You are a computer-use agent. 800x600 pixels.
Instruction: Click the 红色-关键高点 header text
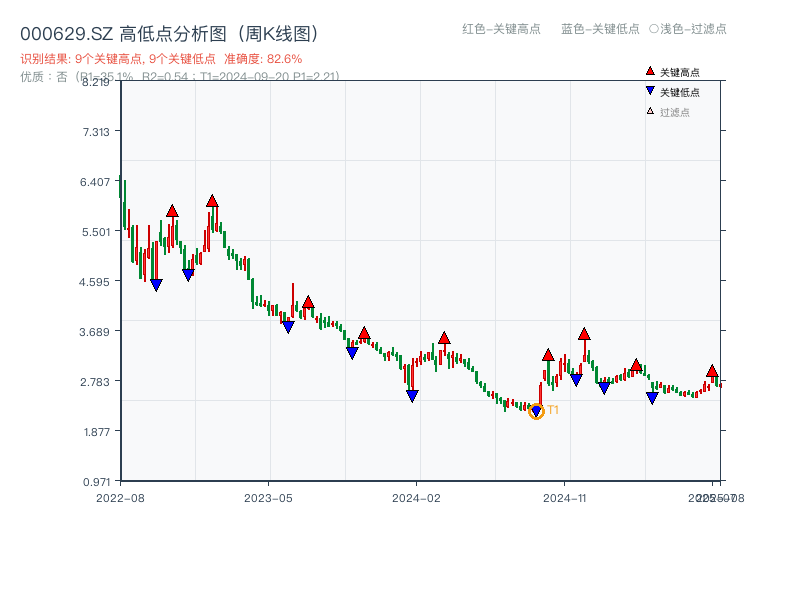501,29
